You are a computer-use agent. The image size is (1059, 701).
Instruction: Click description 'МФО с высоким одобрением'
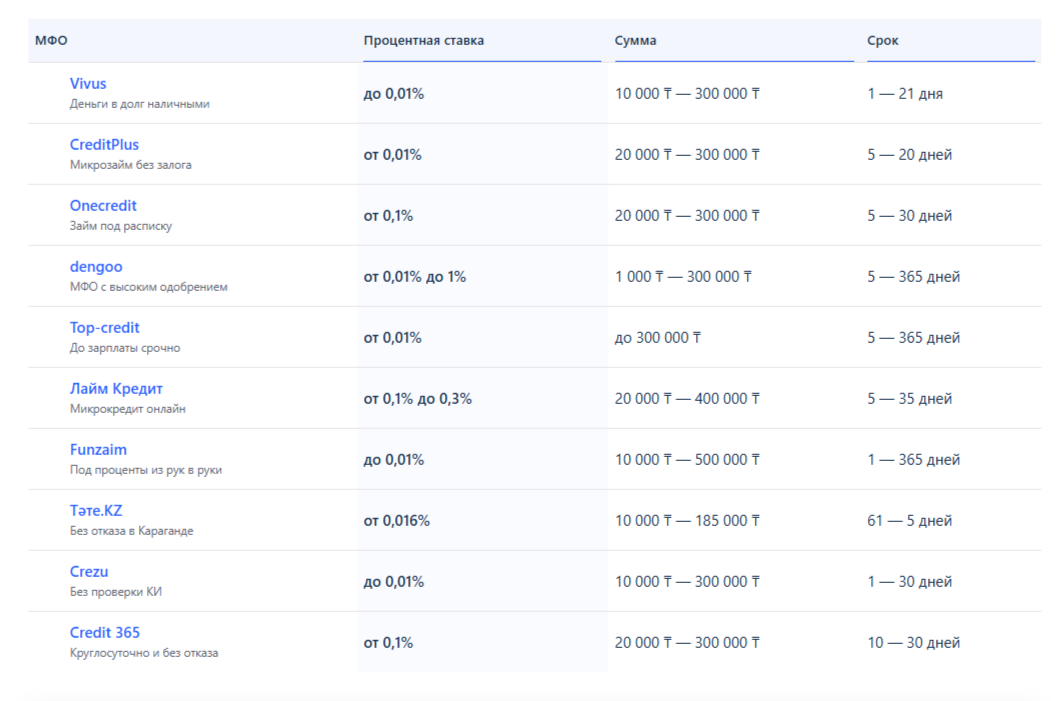pyautogui.click(x=149, y=287)
